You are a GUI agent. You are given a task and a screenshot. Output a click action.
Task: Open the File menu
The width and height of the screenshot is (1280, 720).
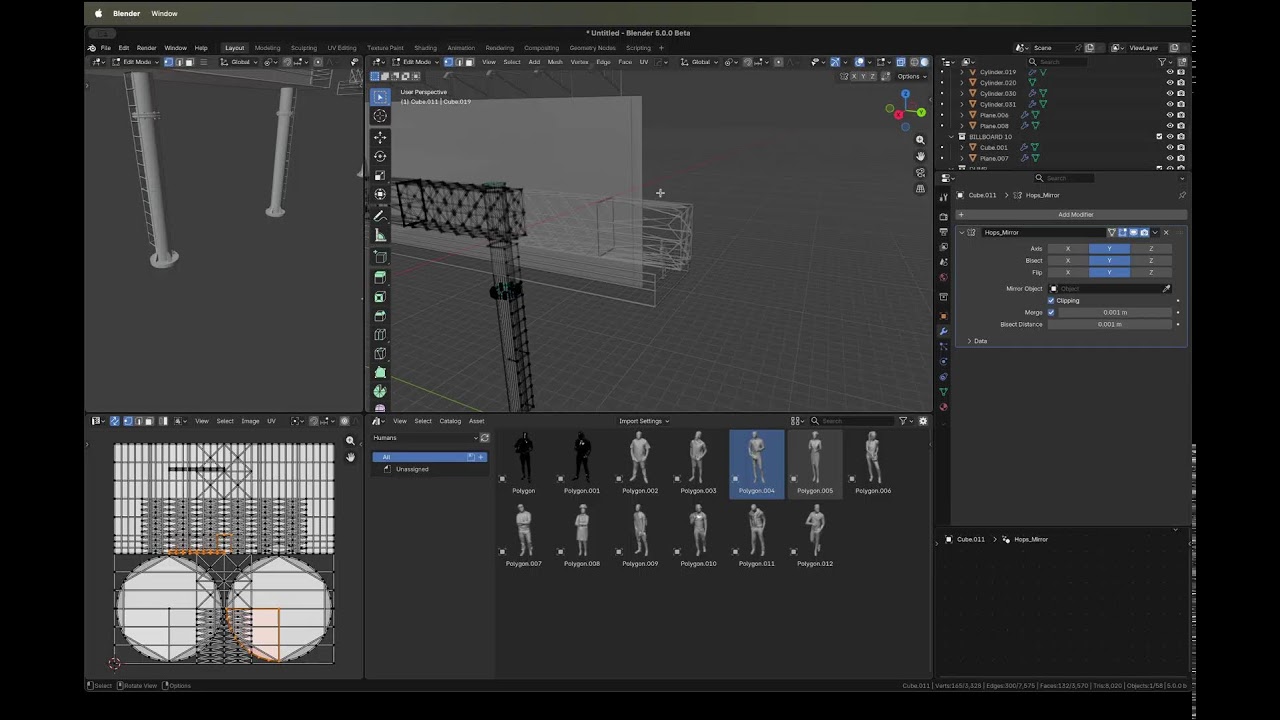(x=105, y=48)
